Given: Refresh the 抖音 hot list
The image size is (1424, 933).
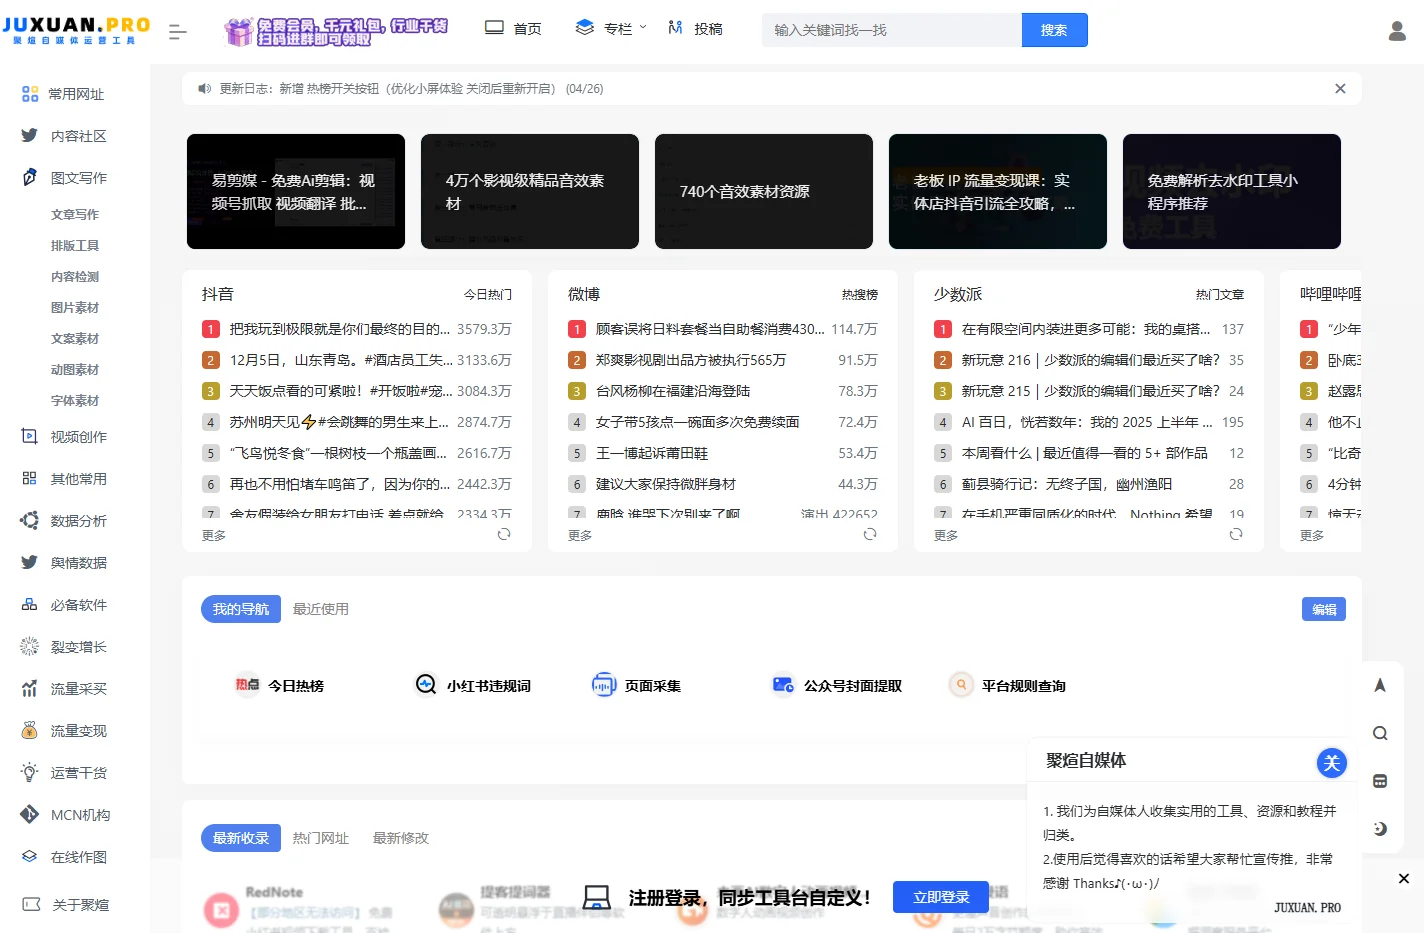Looking at the screenshot, I should pyautogui.click(x=504, y=534).
